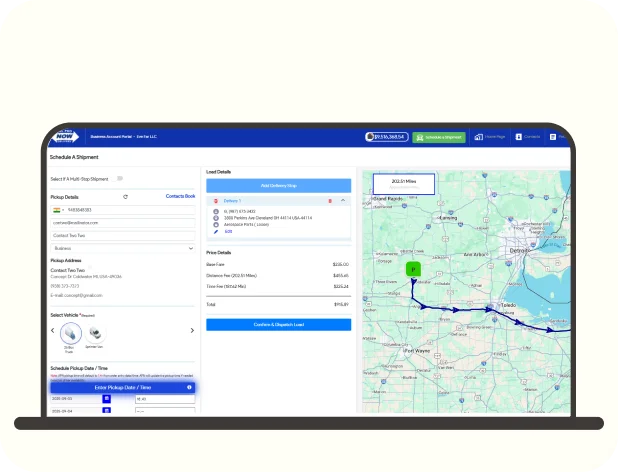Open the Home Page nav item
The height and width of the screenshot is (472, 618).
[x=490, y=136]
